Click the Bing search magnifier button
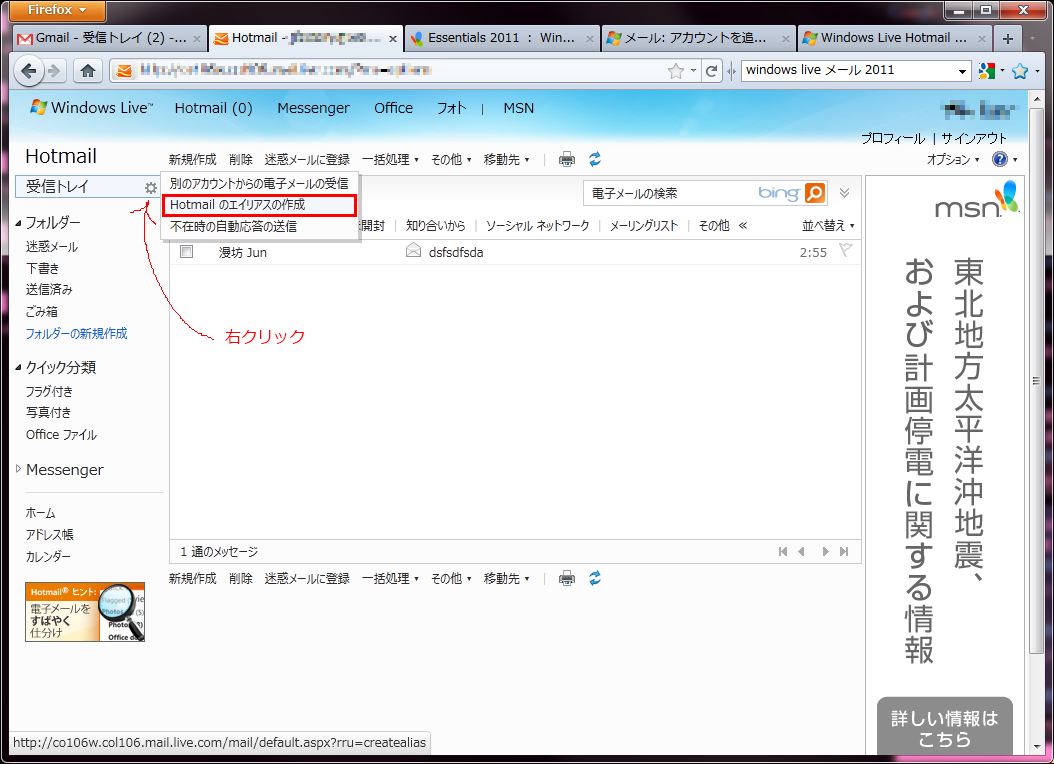Image resolution: width=1054 pixels, height=764 pixels. point(814,193)
